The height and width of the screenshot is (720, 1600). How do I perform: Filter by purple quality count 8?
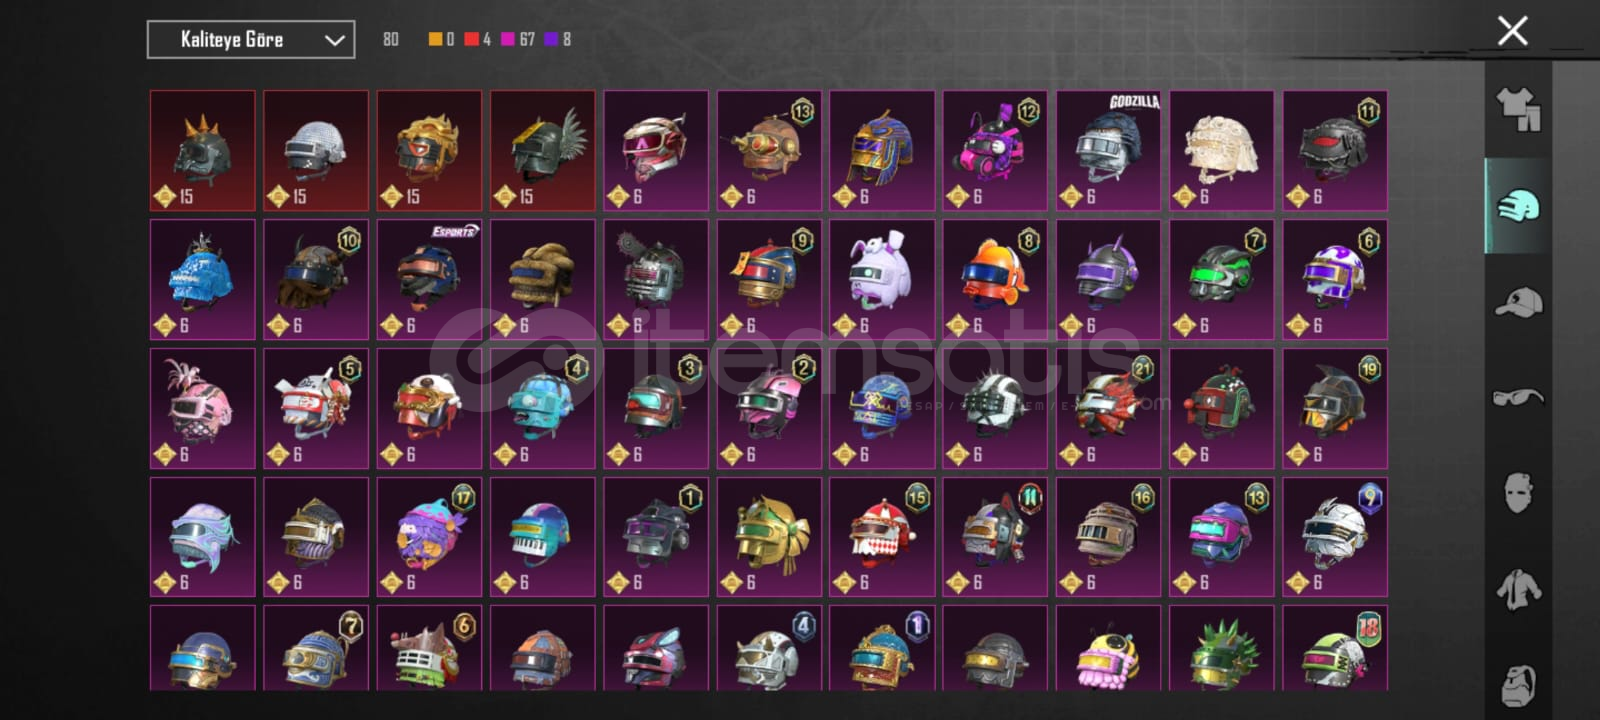tap(558, 39)
